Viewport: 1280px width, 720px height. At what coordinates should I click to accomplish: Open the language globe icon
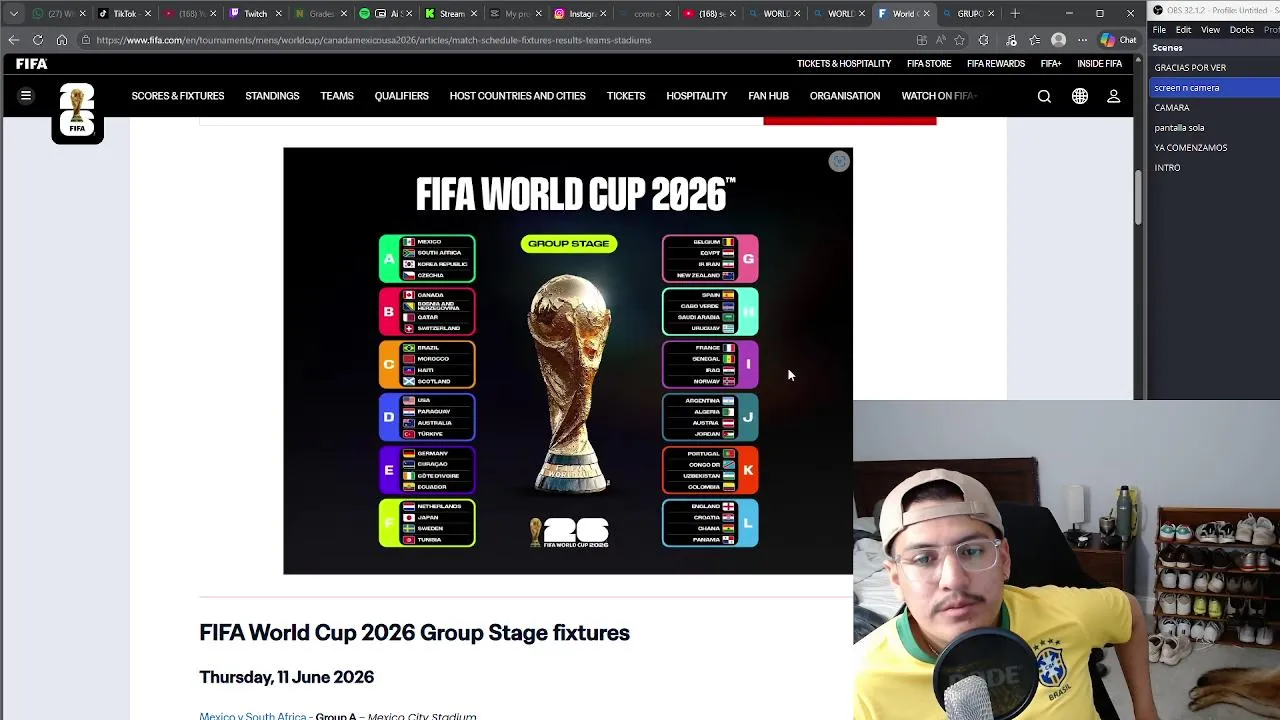coord(1080,96)
